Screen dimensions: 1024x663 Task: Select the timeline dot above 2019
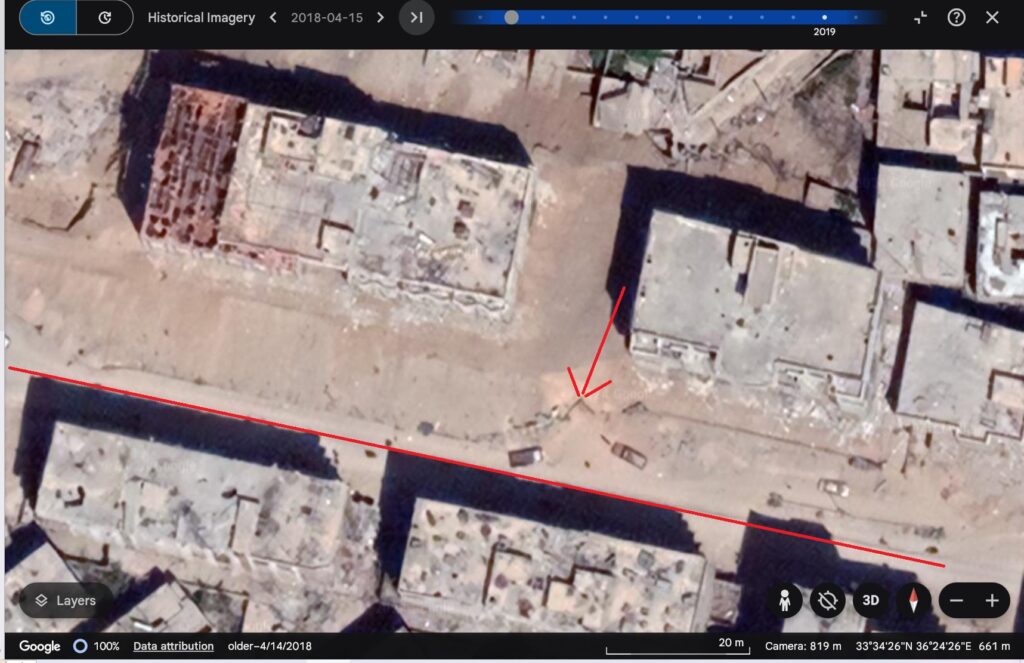point(824,18)
